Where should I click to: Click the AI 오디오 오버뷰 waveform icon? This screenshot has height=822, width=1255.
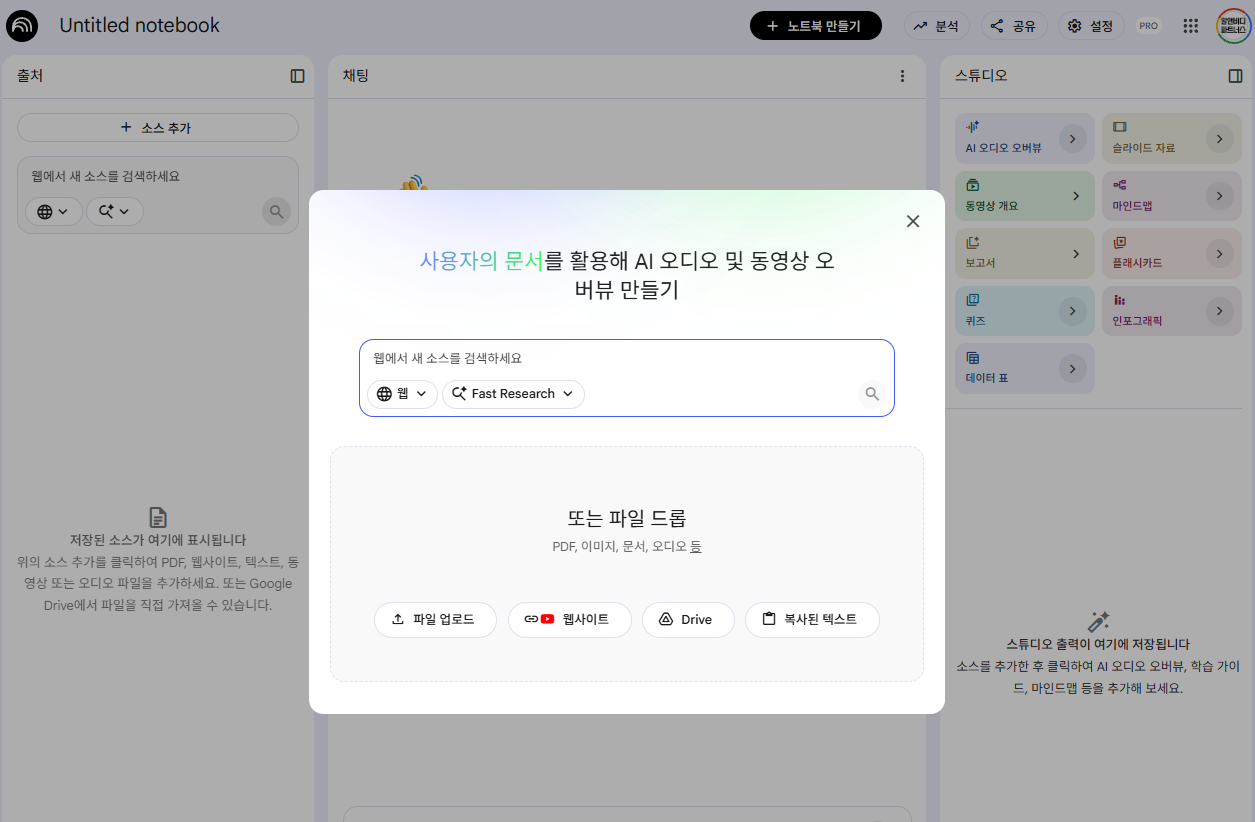pos(972,127)
